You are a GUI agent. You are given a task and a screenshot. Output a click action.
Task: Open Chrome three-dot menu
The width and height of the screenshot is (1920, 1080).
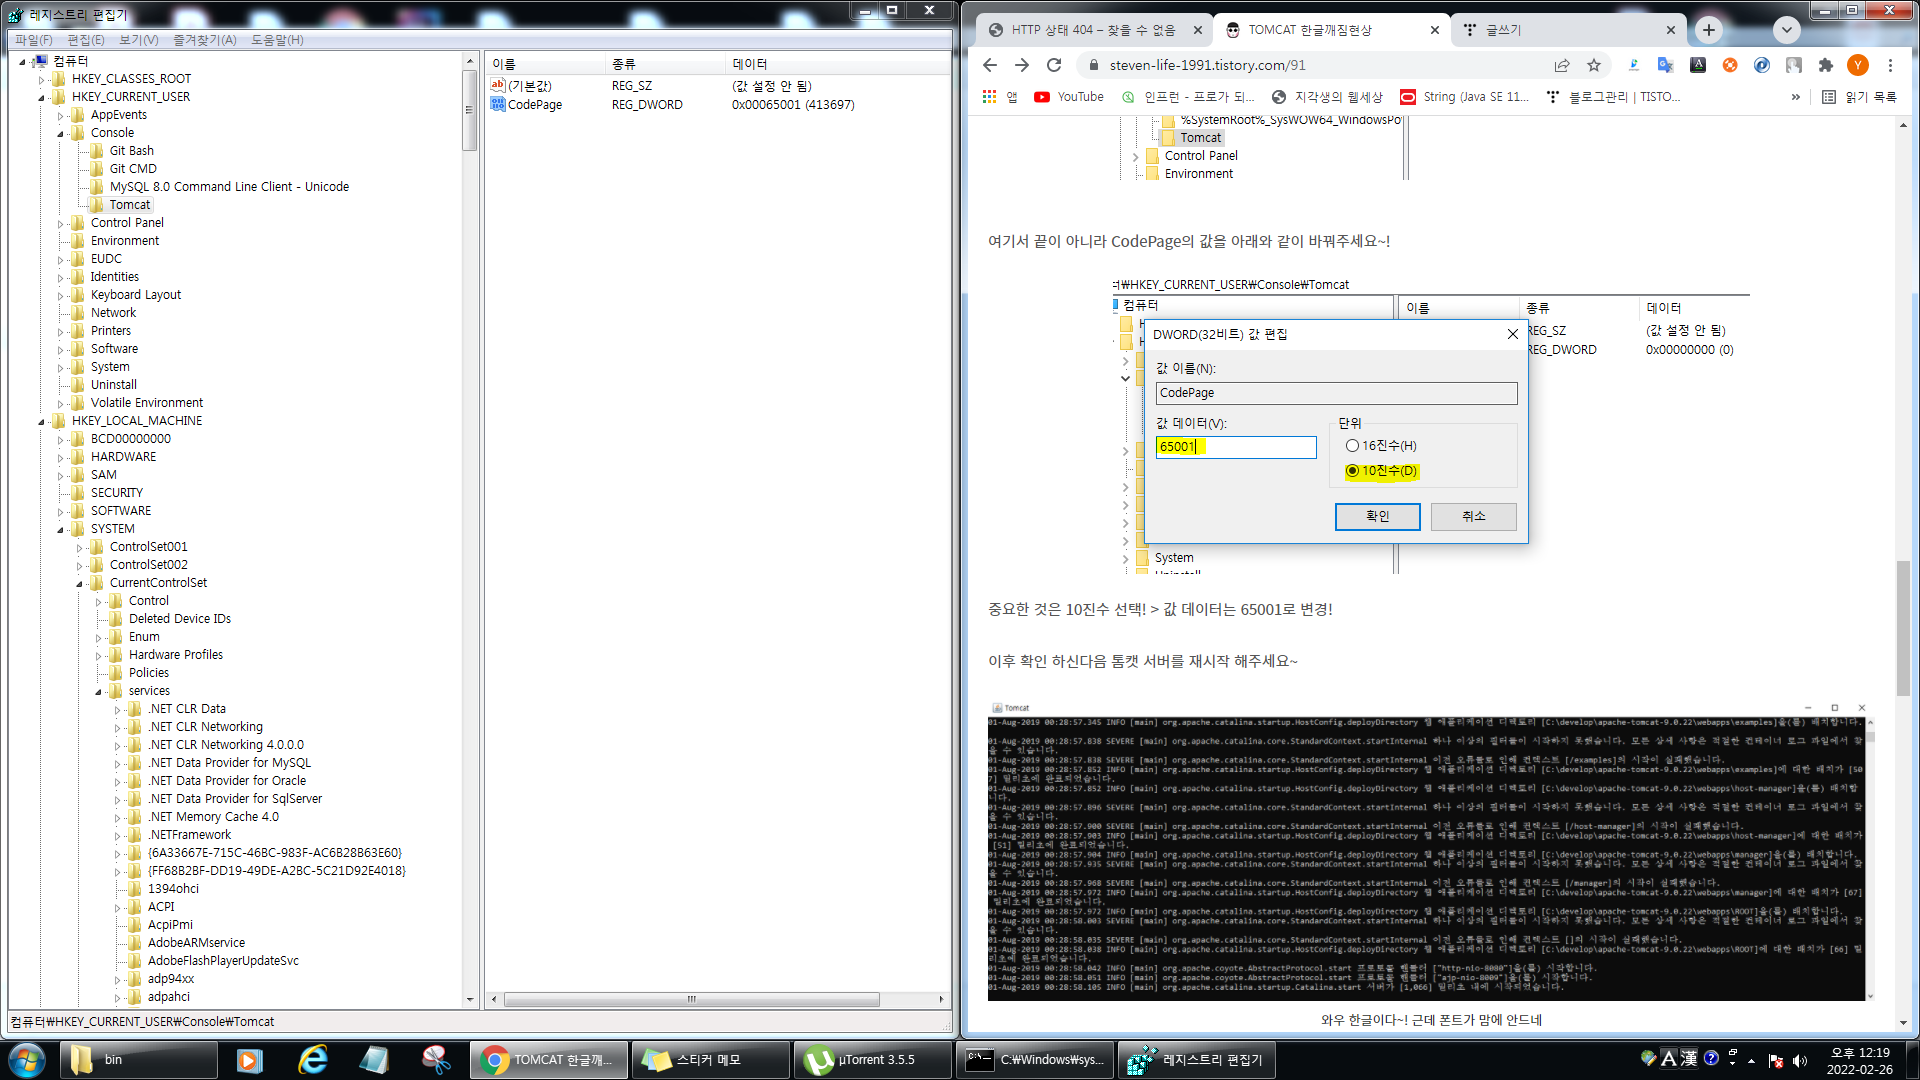click(x=1890, y=65)
